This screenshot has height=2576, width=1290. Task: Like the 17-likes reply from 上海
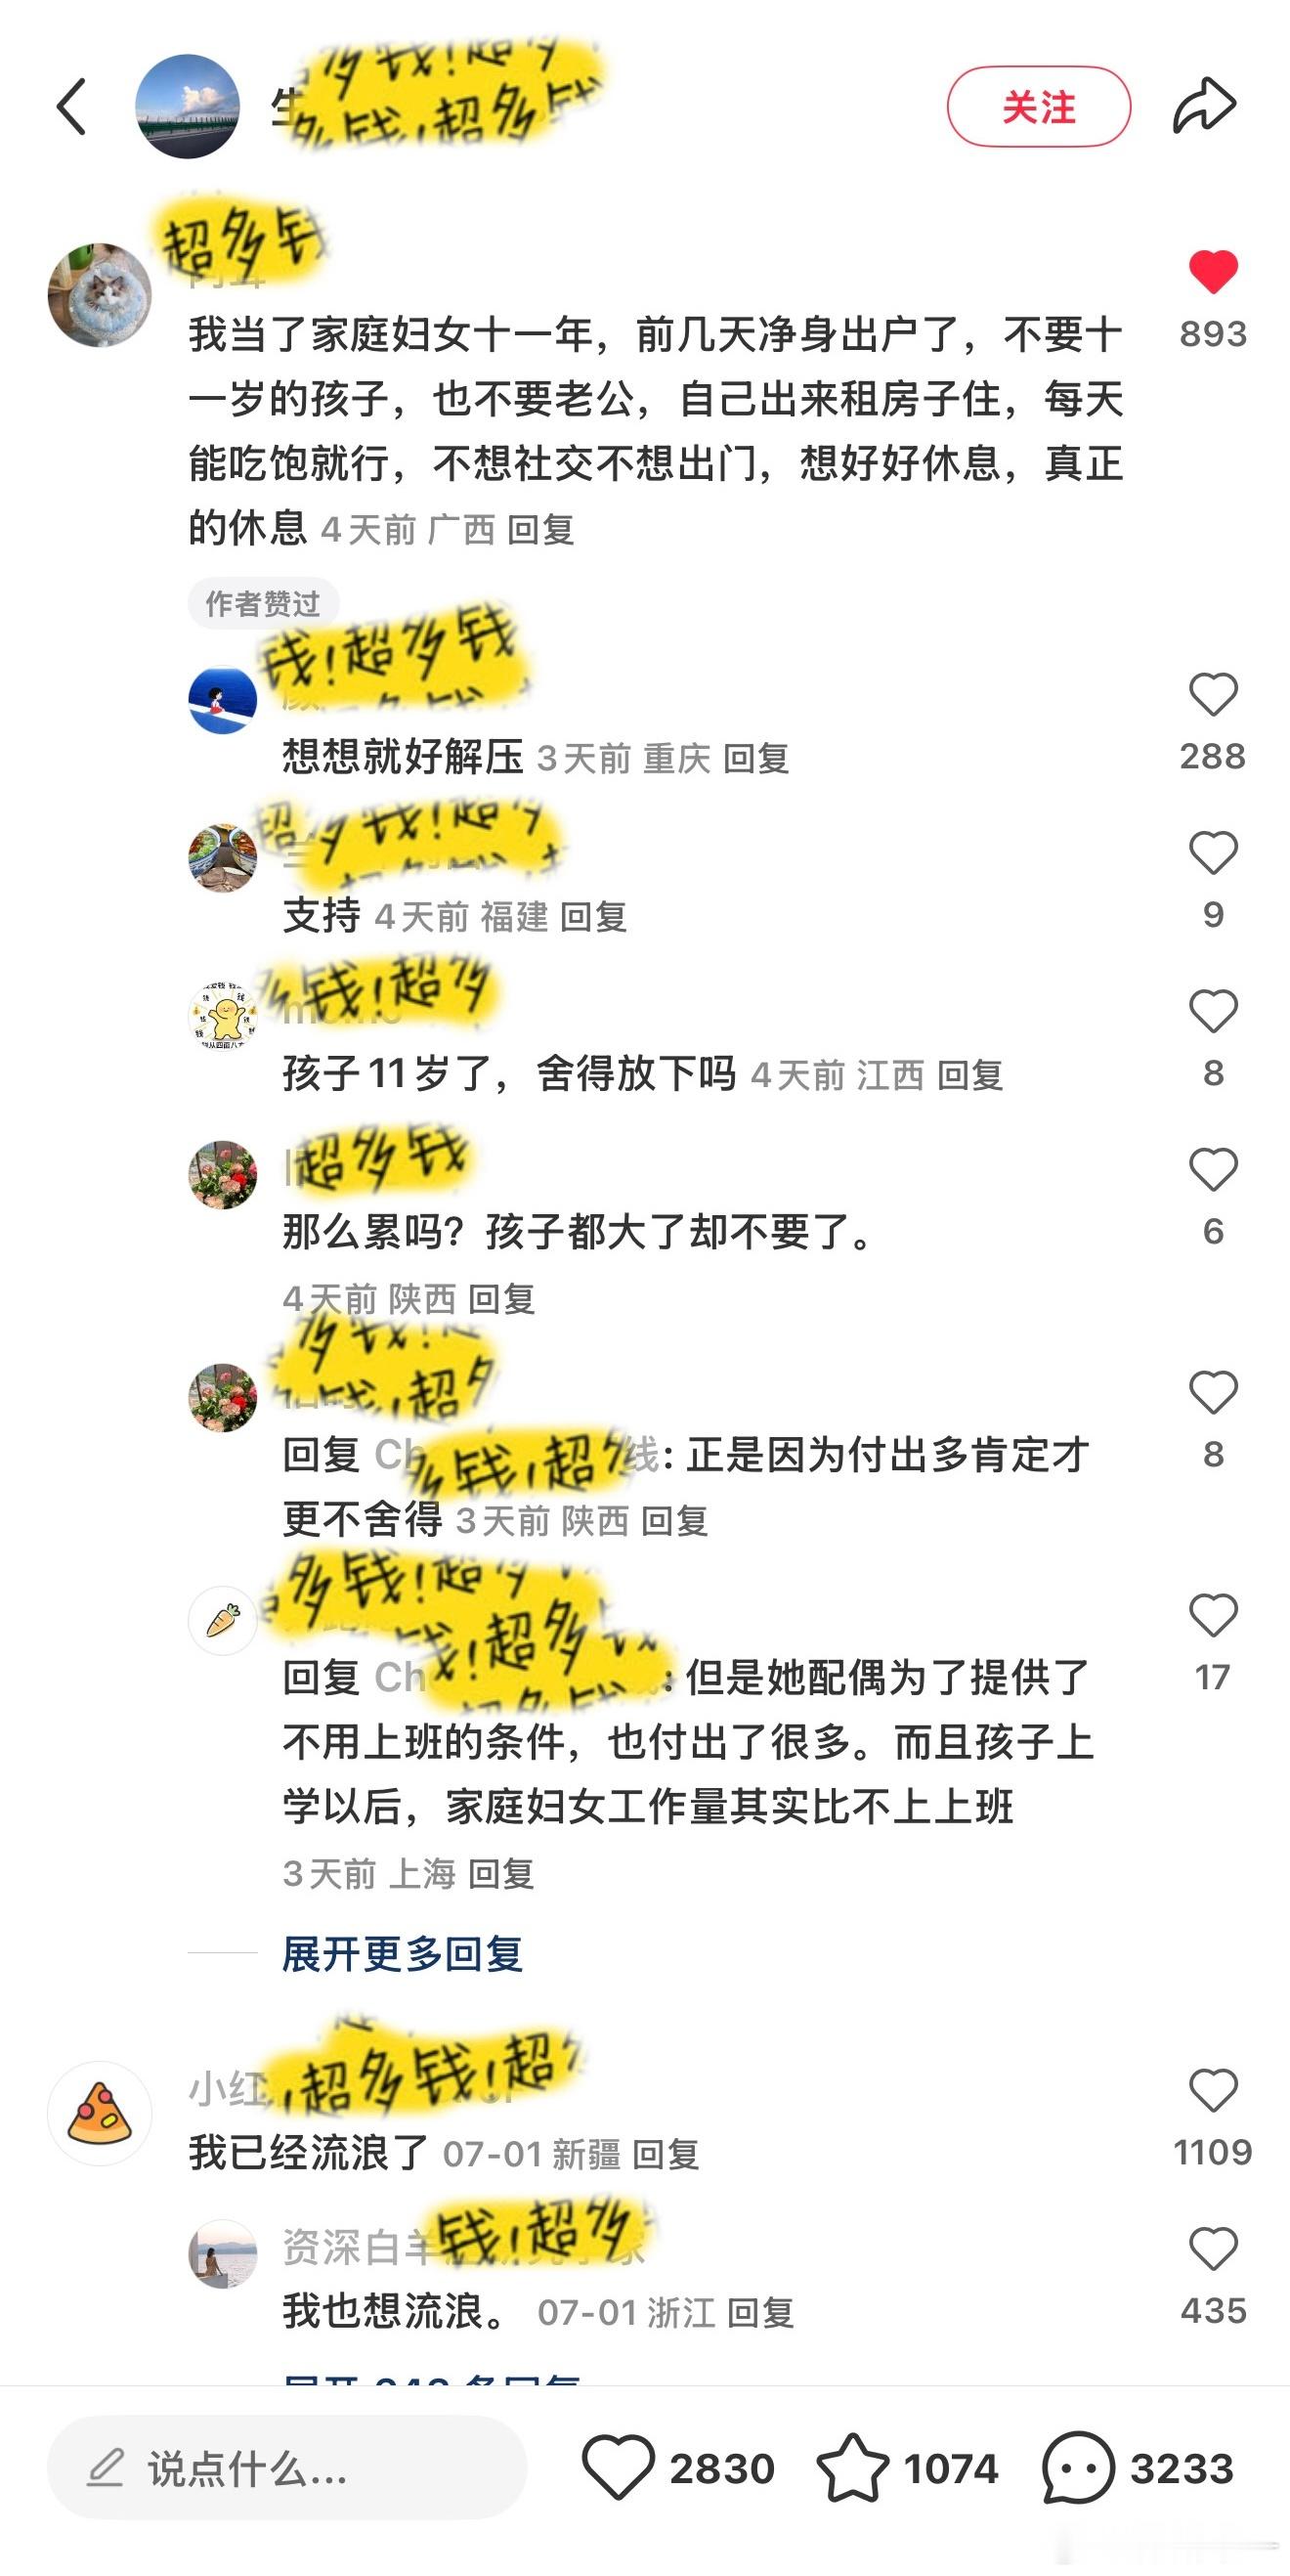click(1213, 1615)
